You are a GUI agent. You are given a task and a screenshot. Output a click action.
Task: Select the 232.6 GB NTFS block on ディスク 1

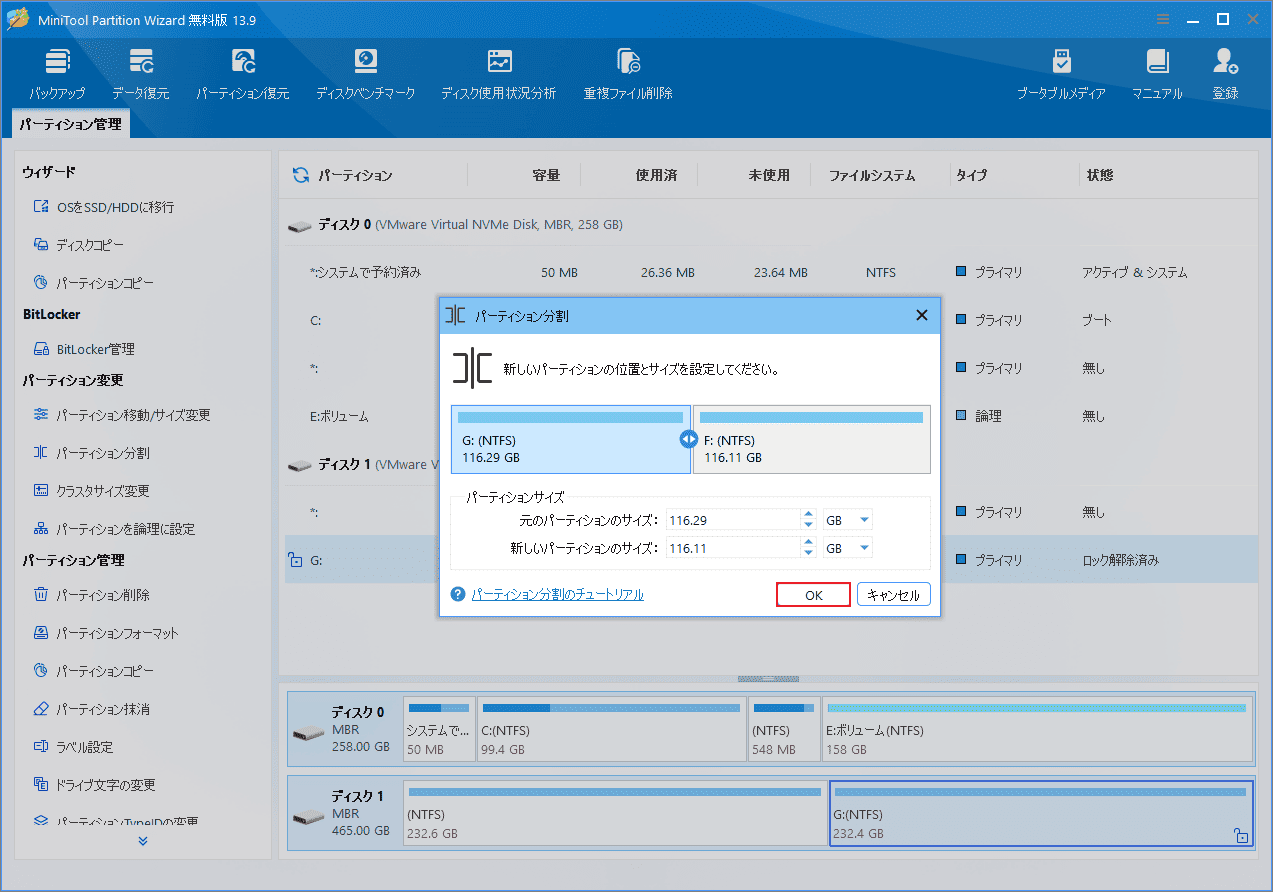click(615, 813)
